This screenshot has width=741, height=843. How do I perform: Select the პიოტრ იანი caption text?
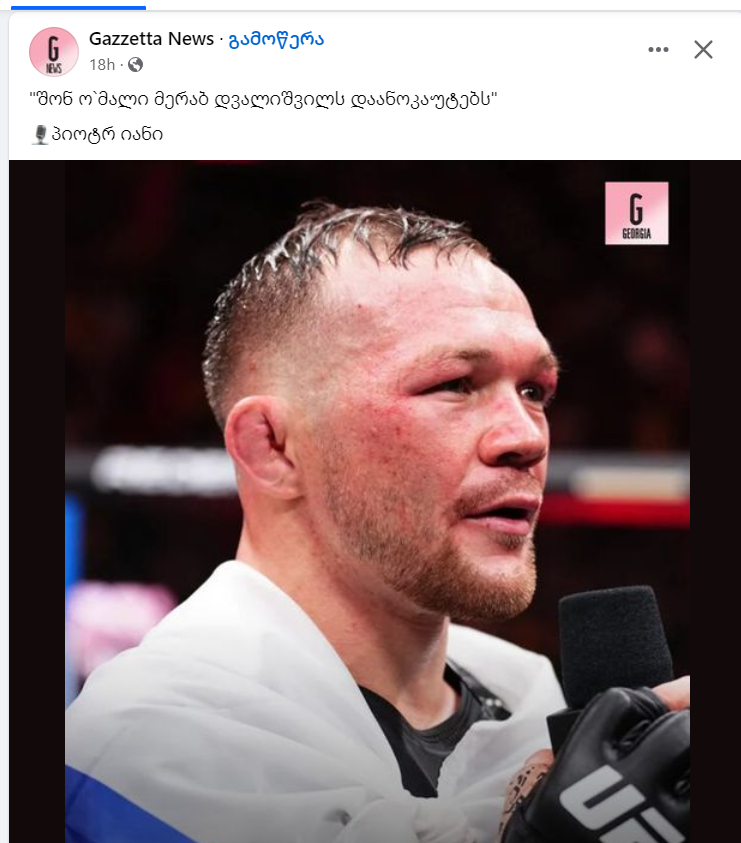click(x=107, y=134)
